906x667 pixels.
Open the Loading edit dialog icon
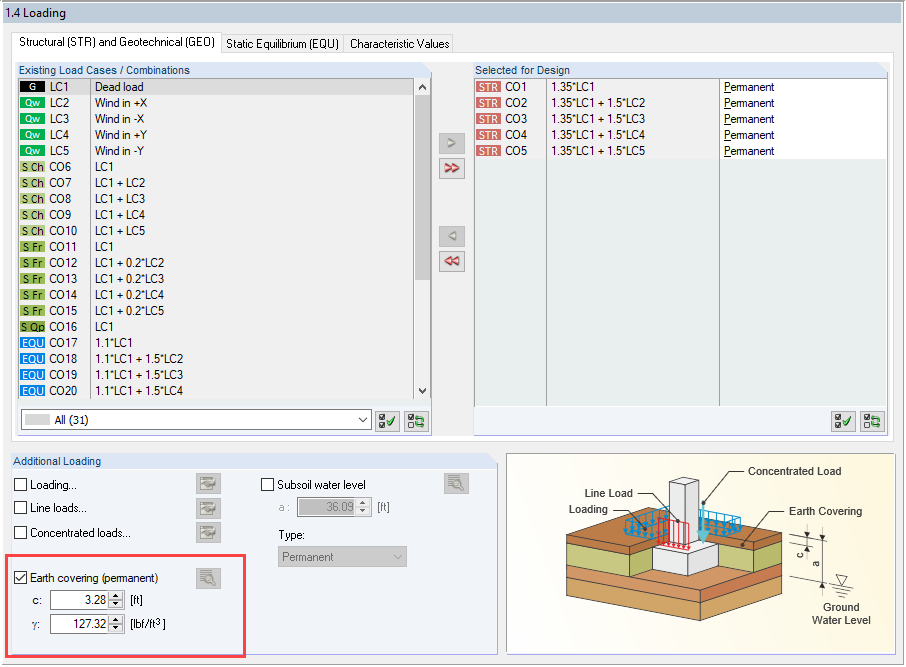point(208,484)
